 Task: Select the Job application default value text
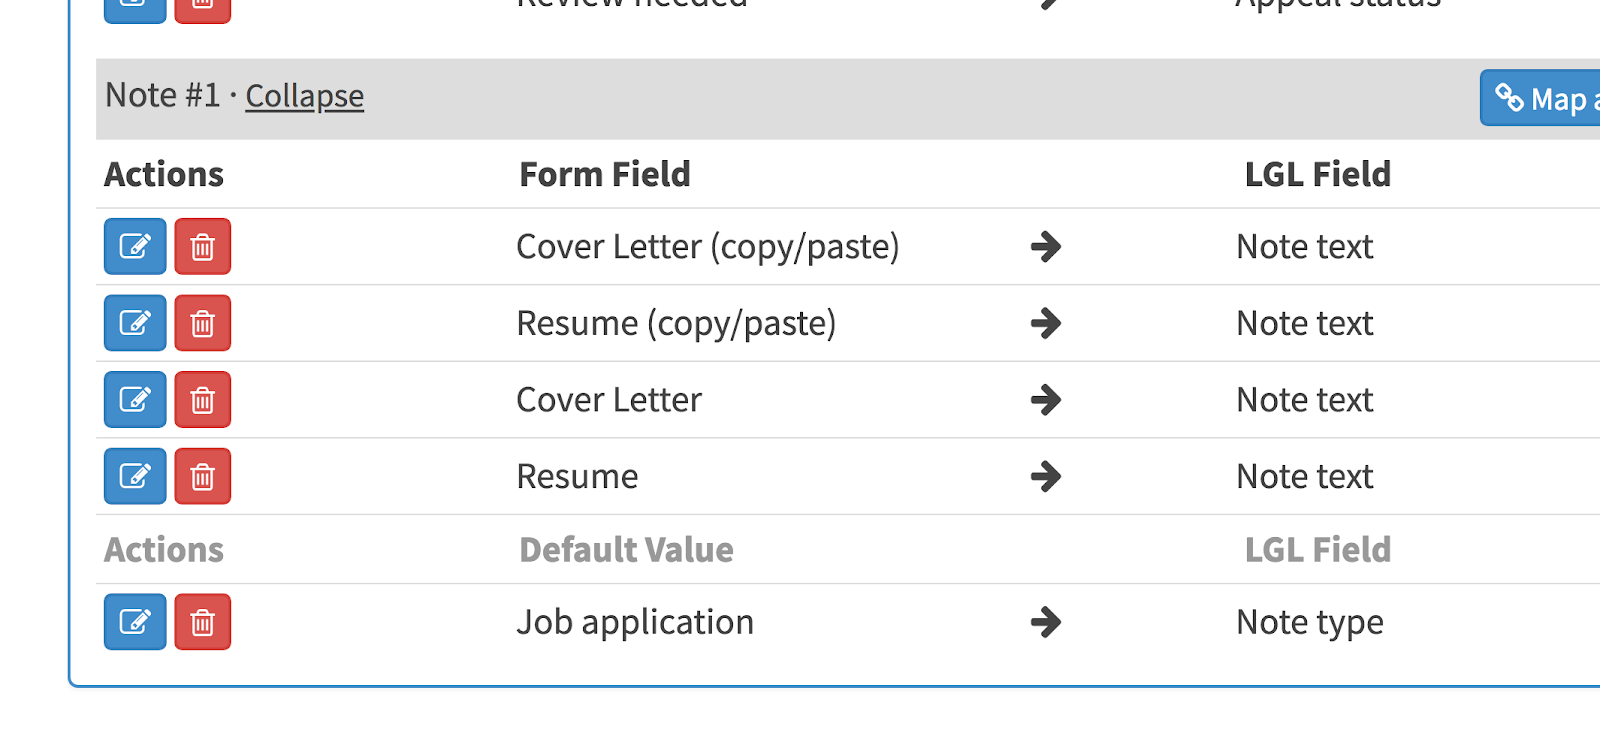pos(635,622)
